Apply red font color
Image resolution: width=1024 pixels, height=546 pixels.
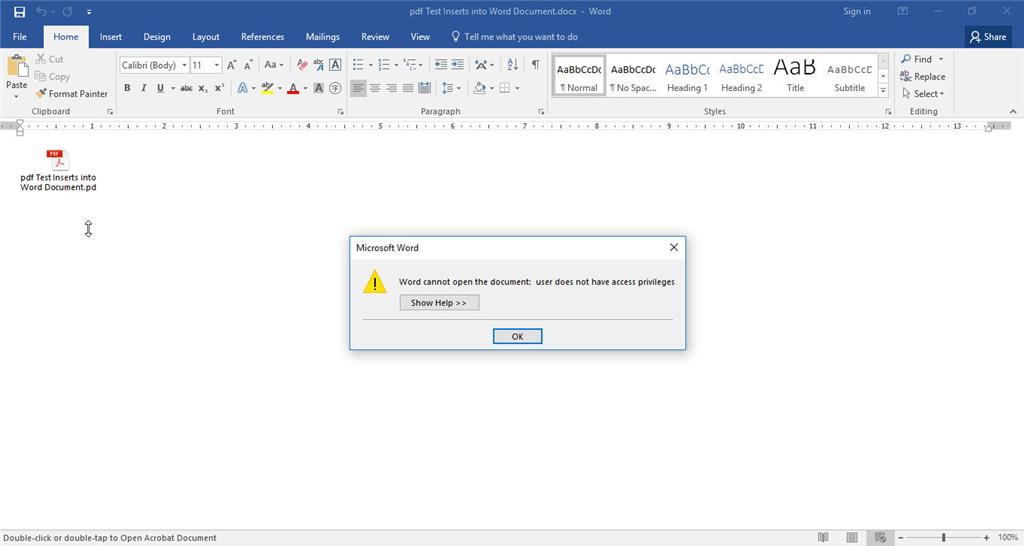[293, 88]
